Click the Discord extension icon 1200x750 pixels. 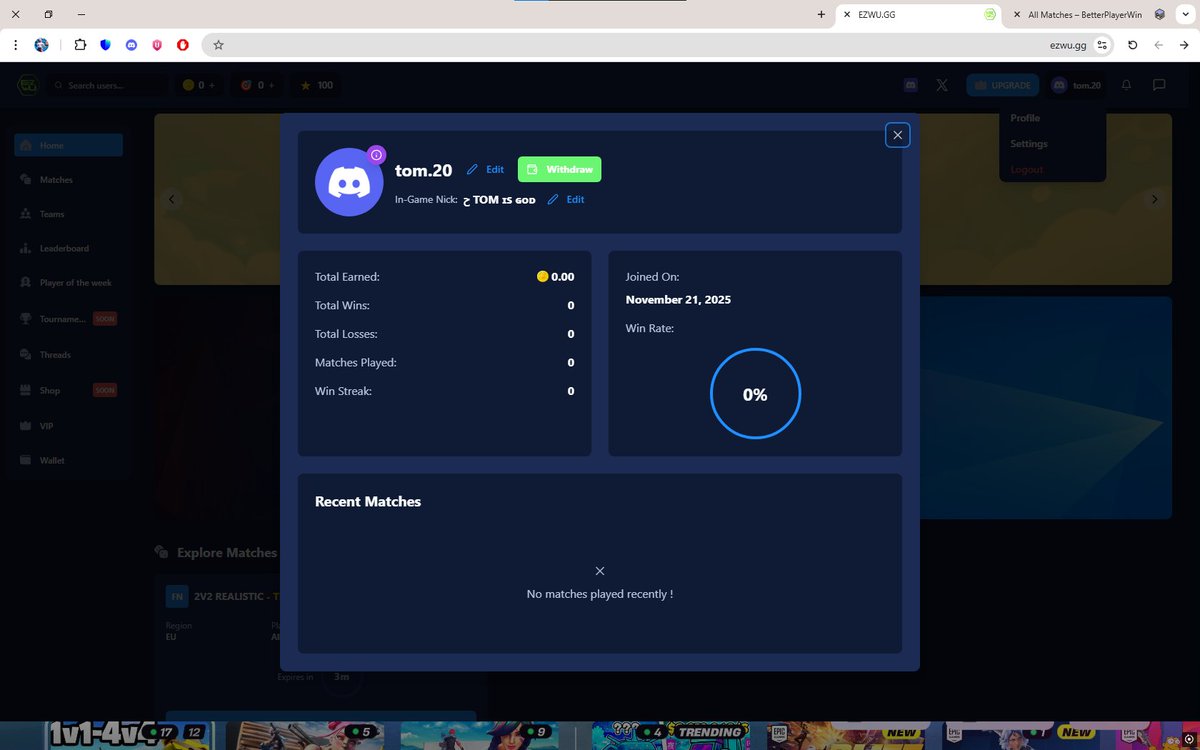132,45
